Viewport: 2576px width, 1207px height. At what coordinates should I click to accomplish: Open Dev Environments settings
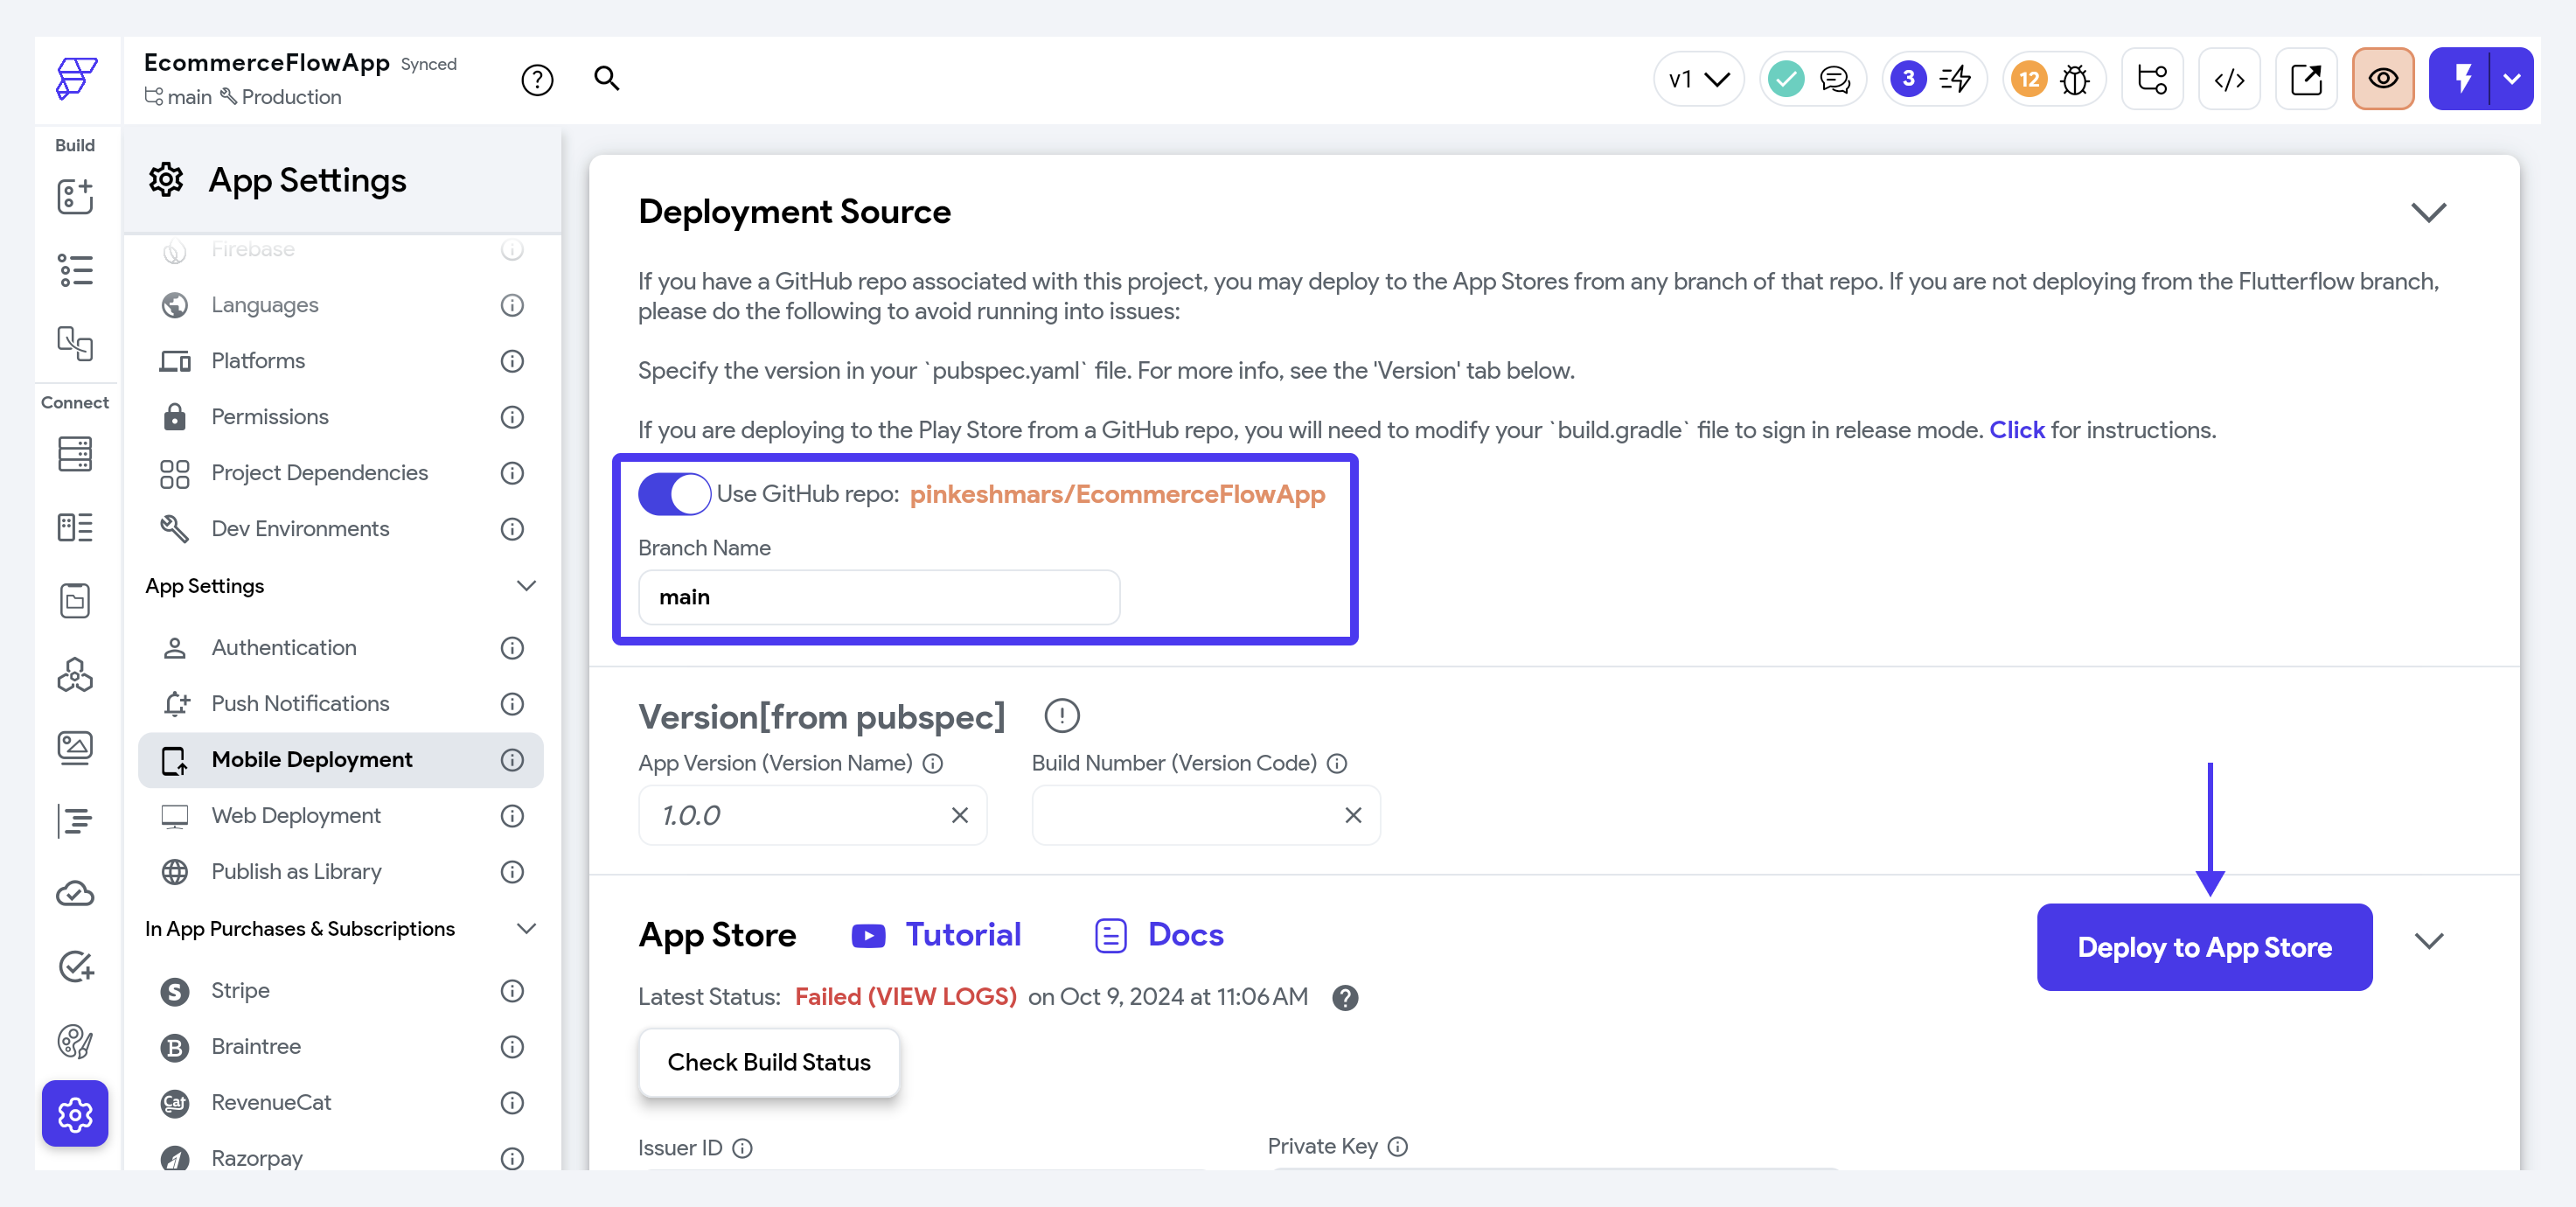(340, 529)
